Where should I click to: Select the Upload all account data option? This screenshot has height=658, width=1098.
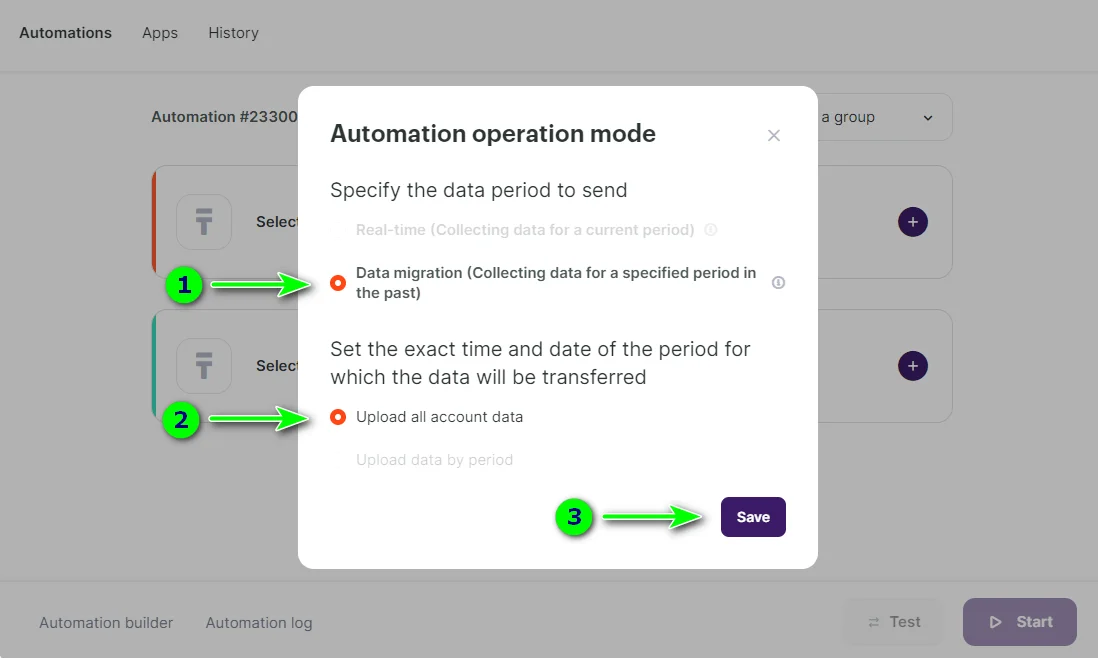coord(337,417)
